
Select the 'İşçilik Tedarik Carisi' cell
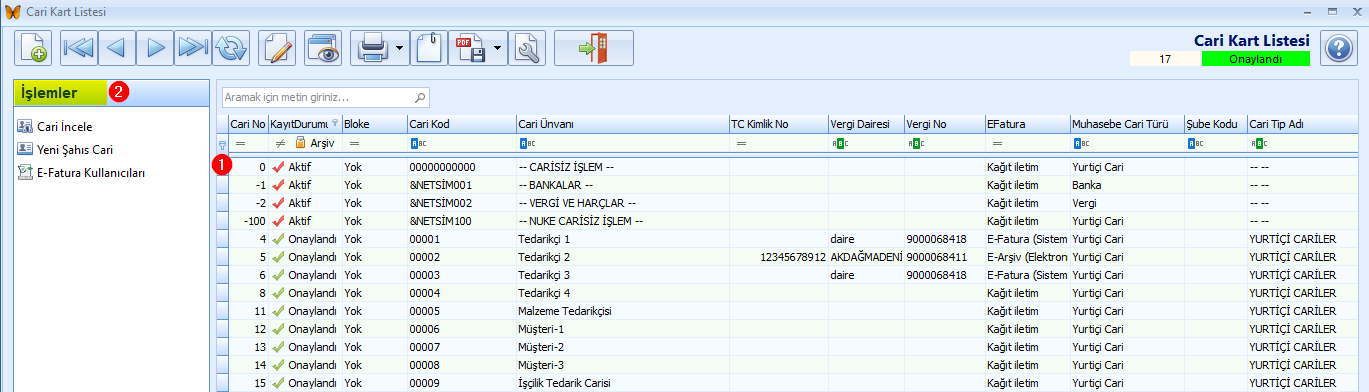622,383
